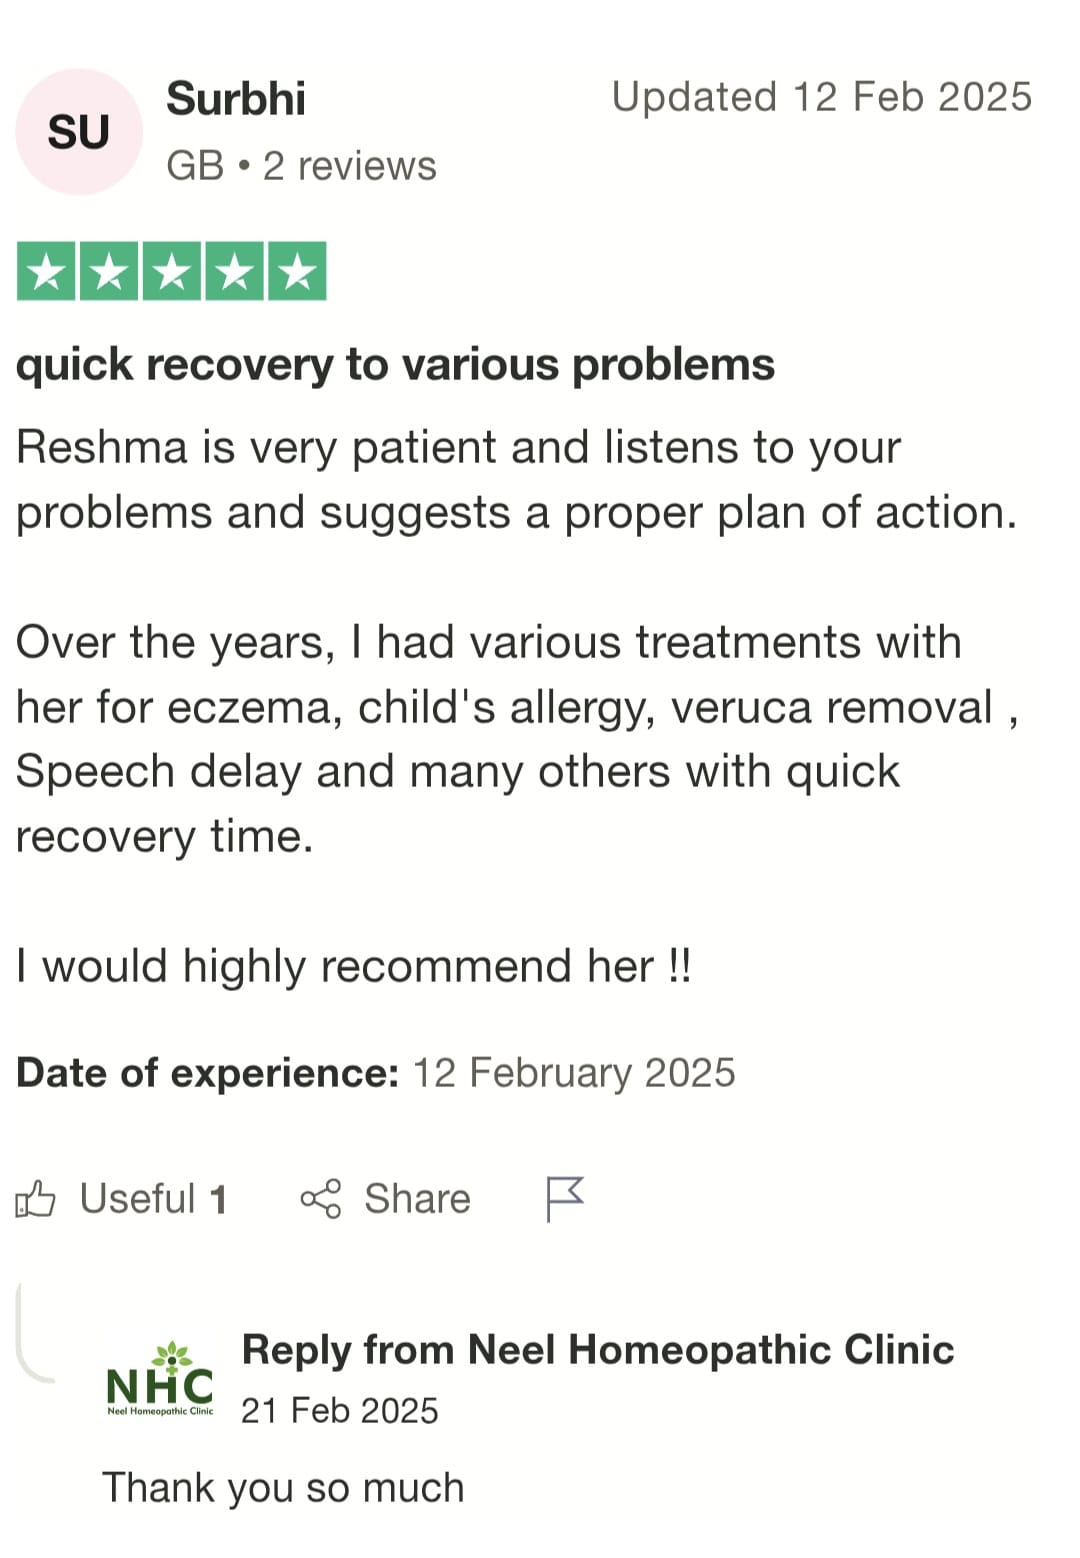
Task: Click the "Updated 12 Feb 2025" timestamp
Action: (821, 97)
